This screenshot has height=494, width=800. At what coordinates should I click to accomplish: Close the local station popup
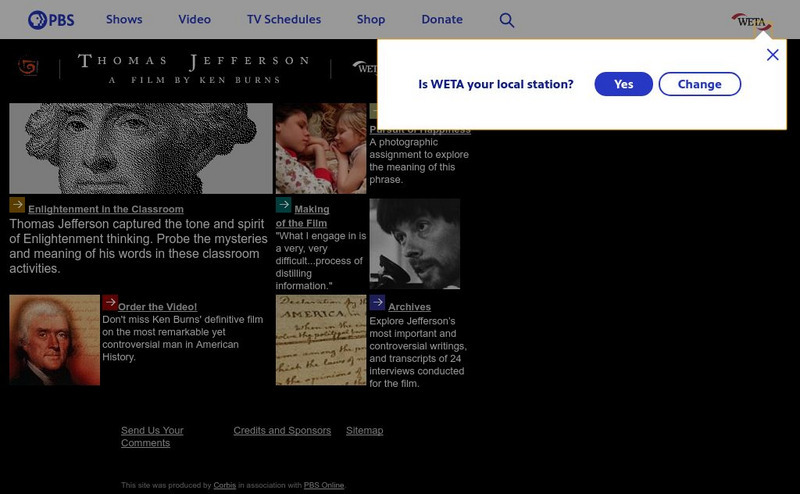[x=772, y=55]
